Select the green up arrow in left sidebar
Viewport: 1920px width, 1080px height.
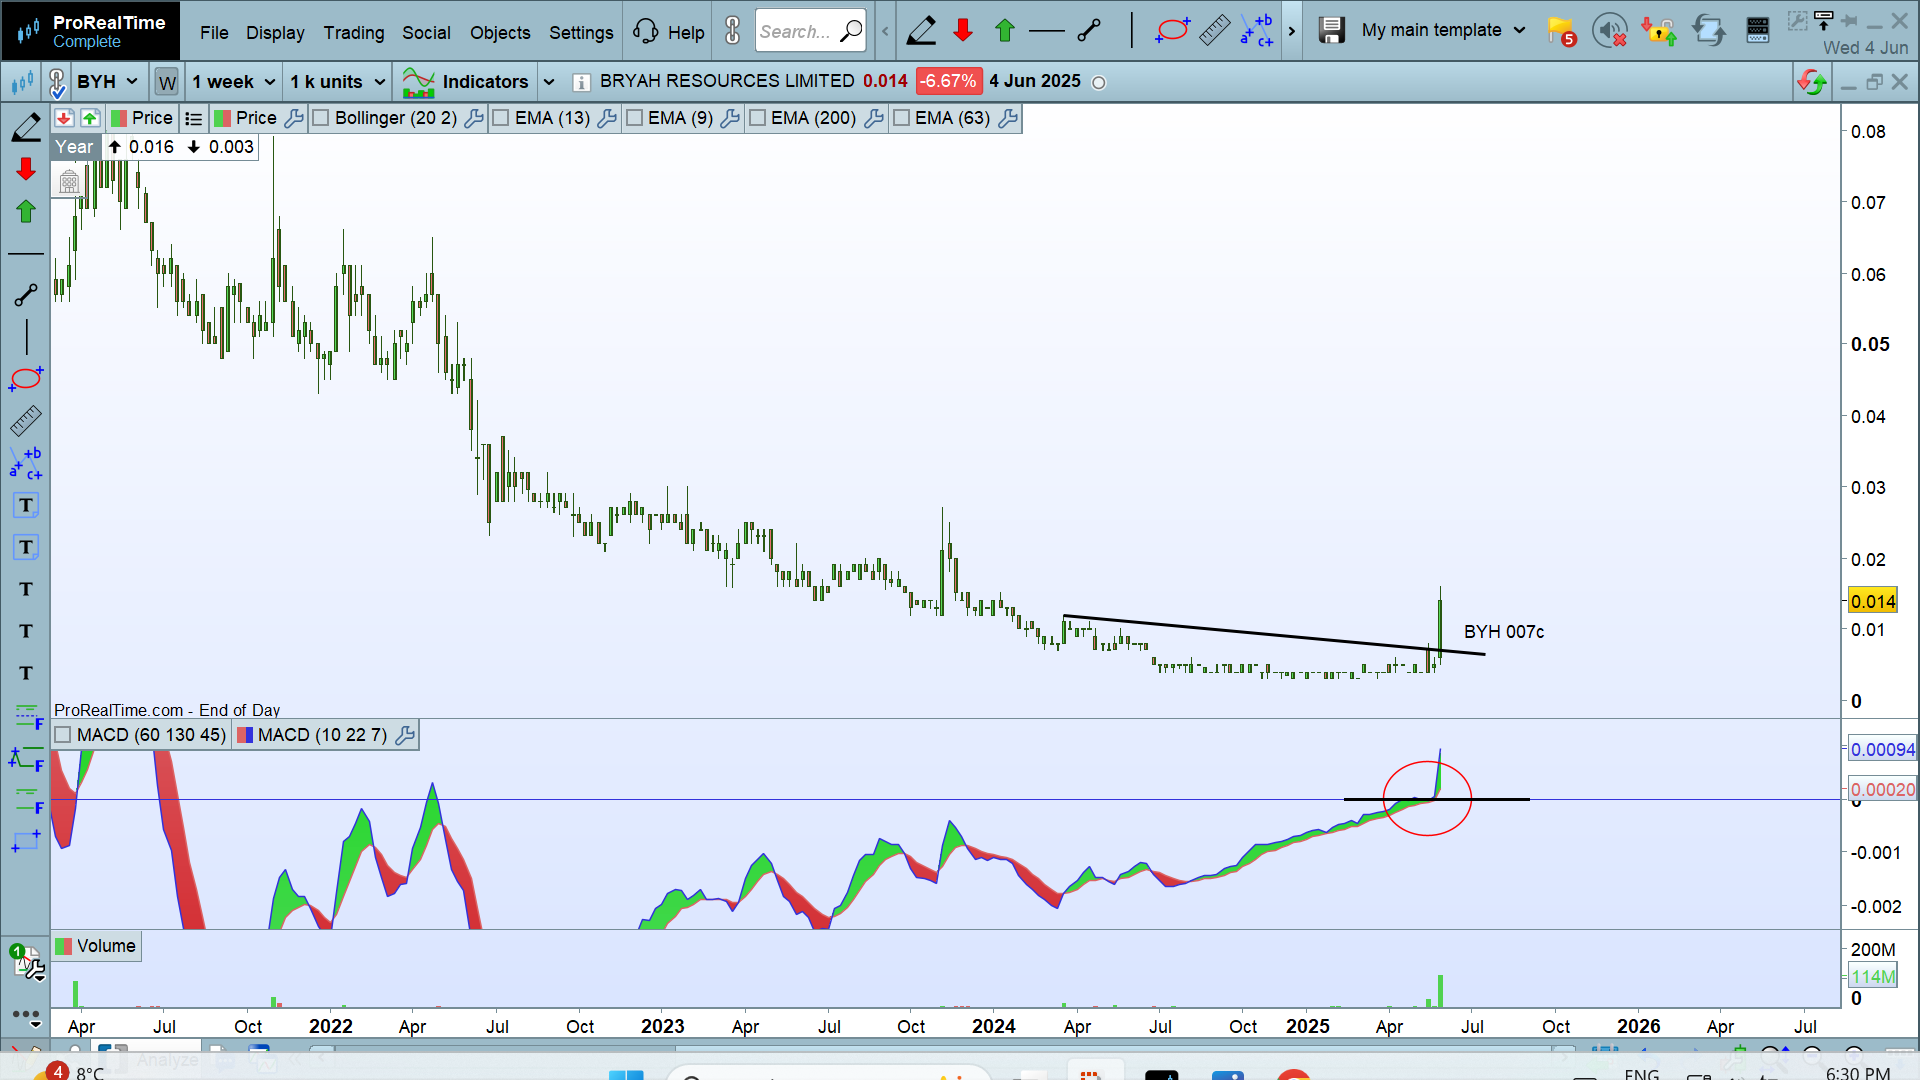tap(26, 211)
